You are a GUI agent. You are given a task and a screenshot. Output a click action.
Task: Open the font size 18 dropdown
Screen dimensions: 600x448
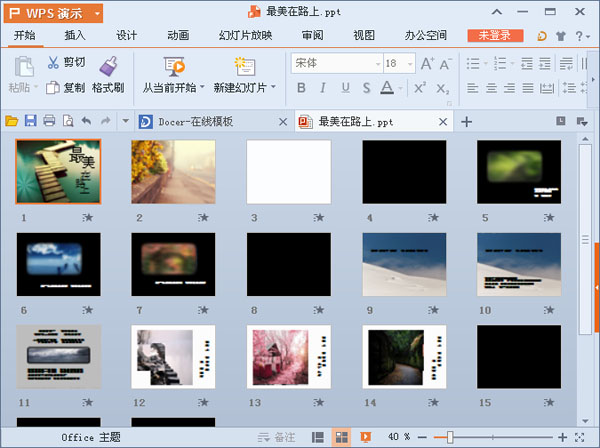[410, 64]
